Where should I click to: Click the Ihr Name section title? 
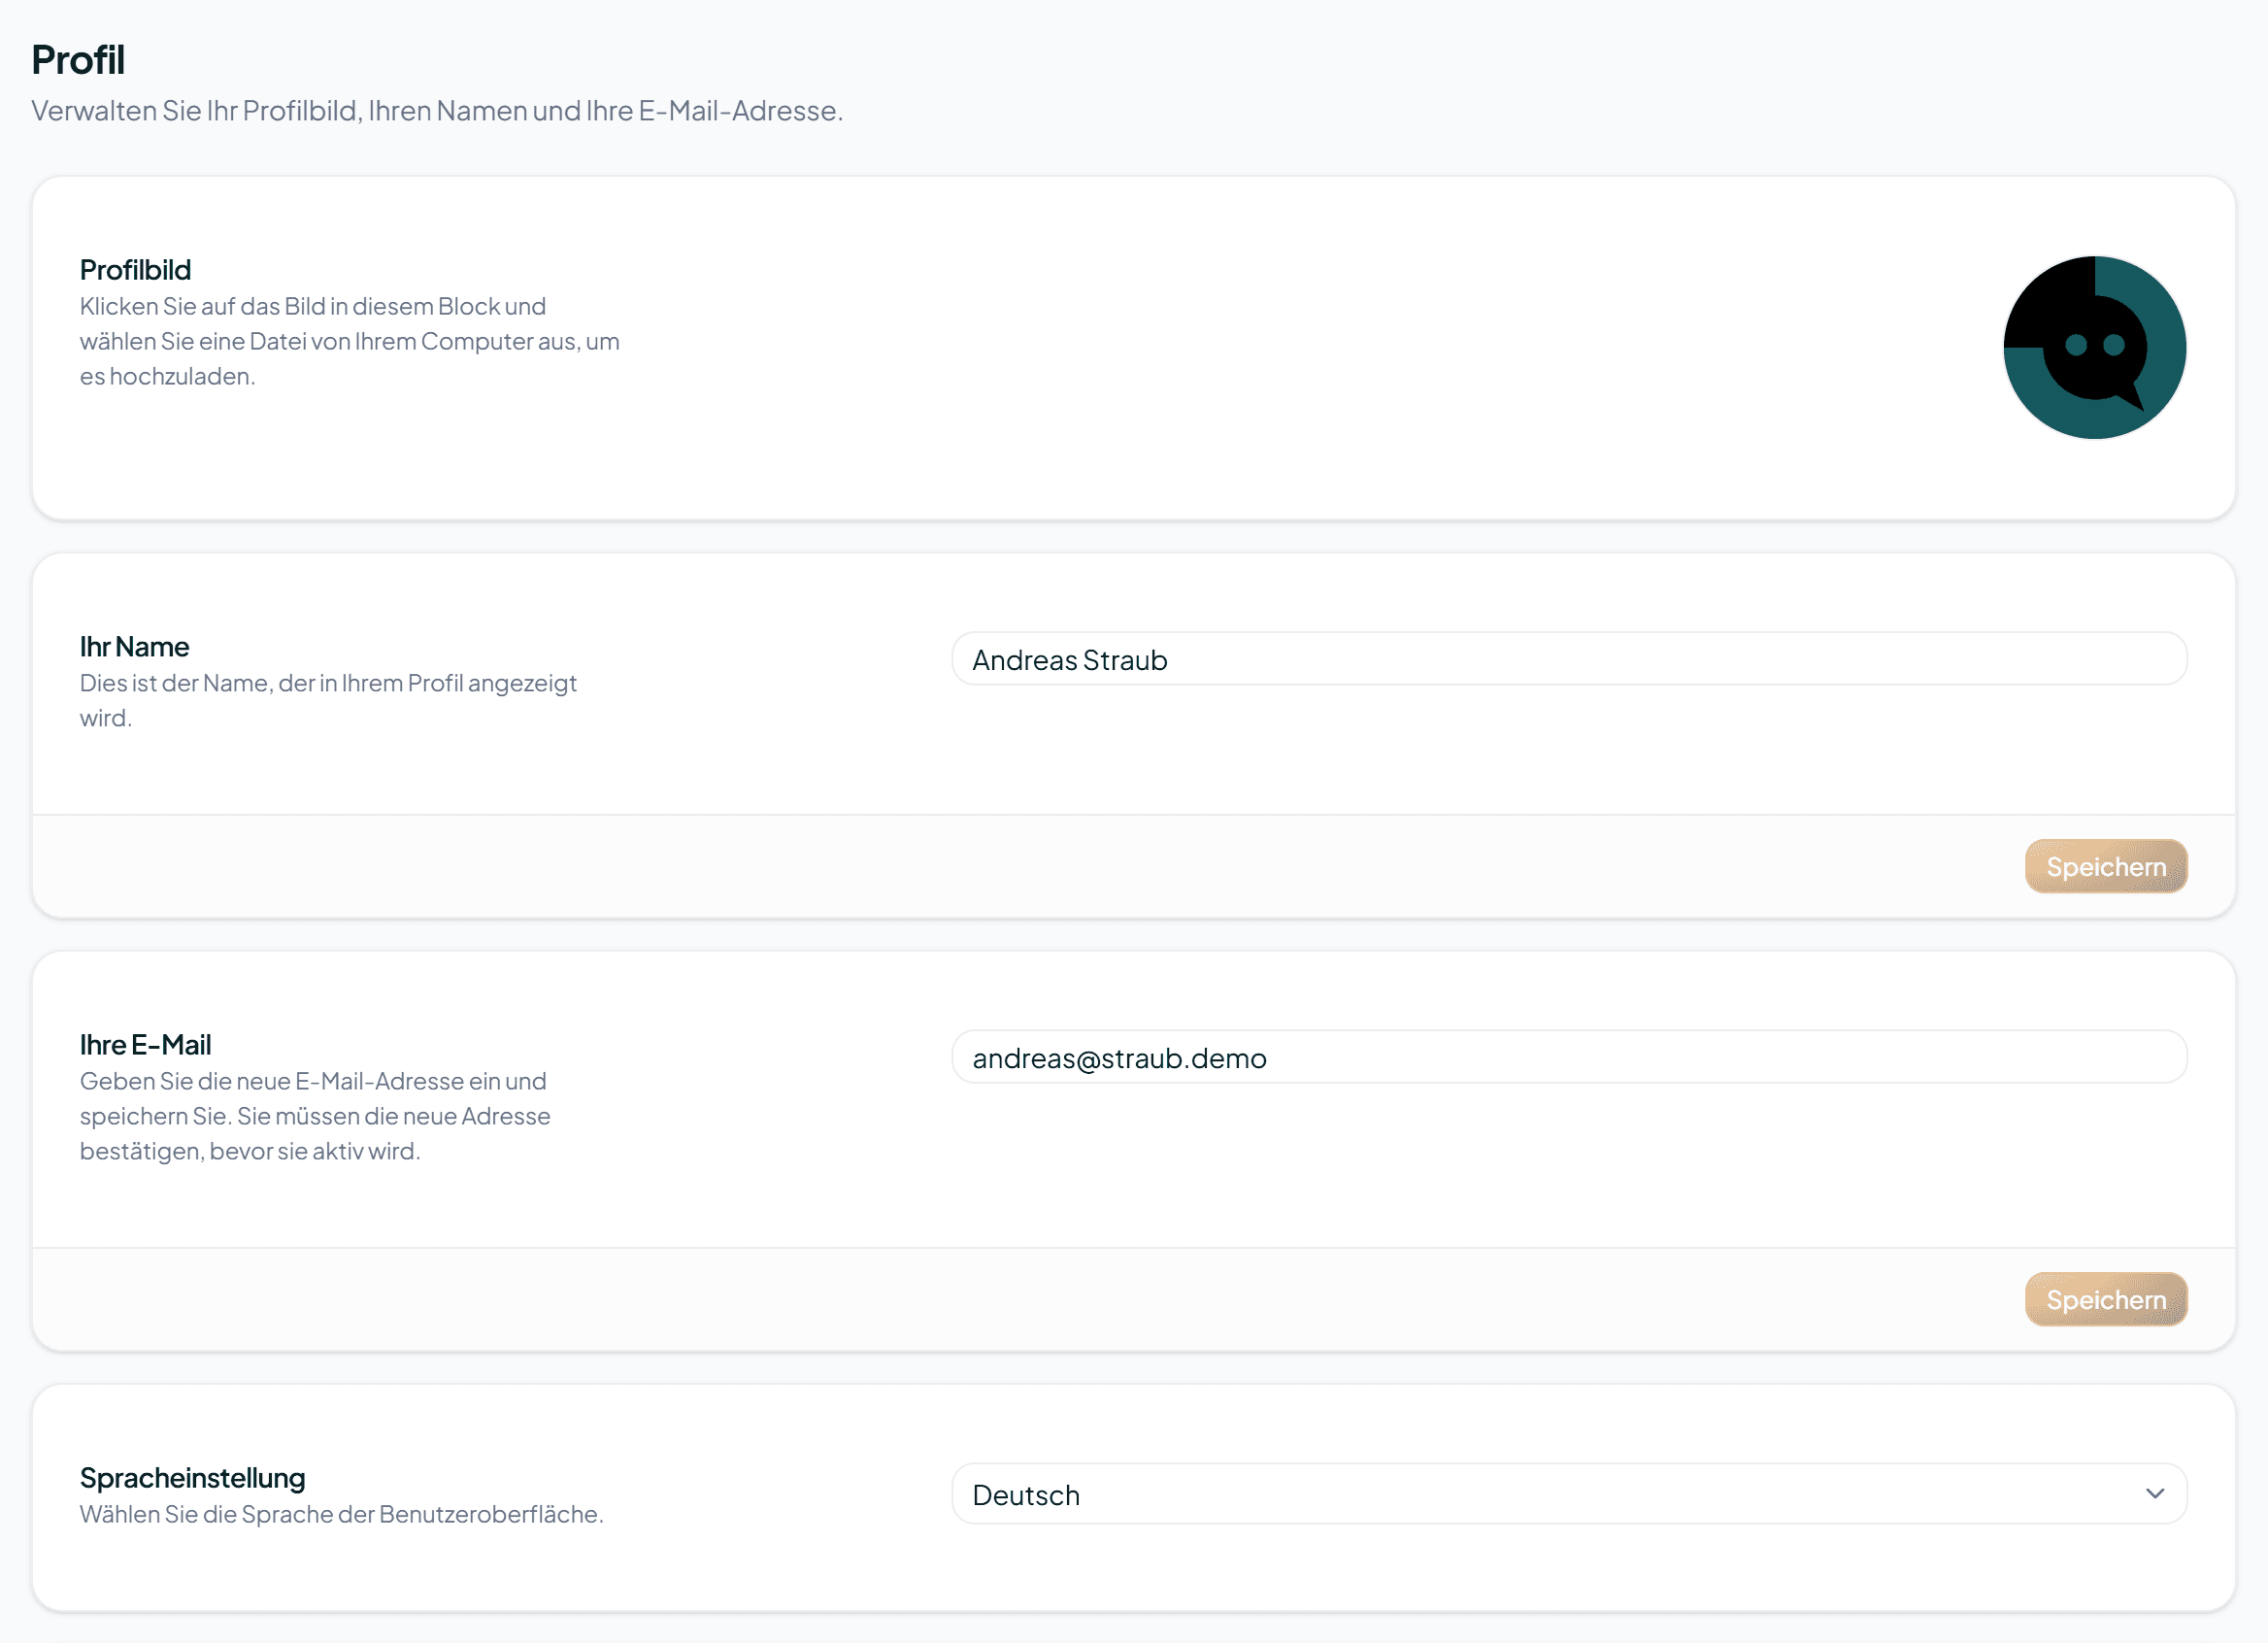(134, 647)
